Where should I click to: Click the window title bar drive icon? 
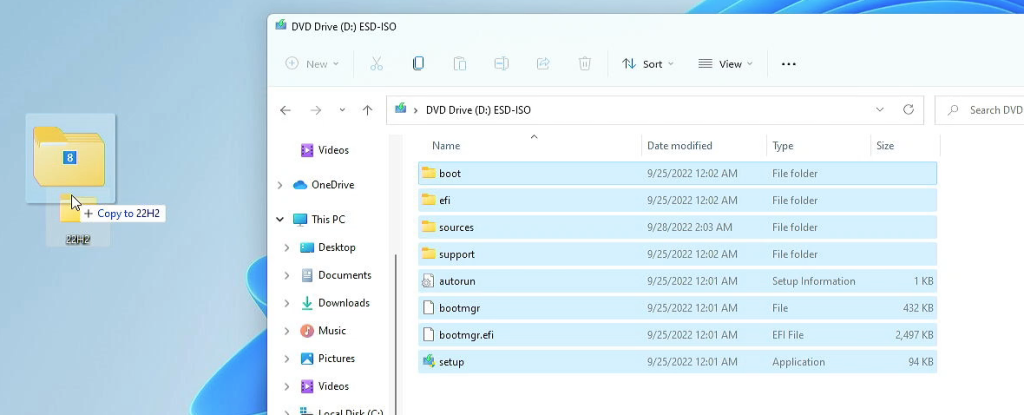click(281, 25)
